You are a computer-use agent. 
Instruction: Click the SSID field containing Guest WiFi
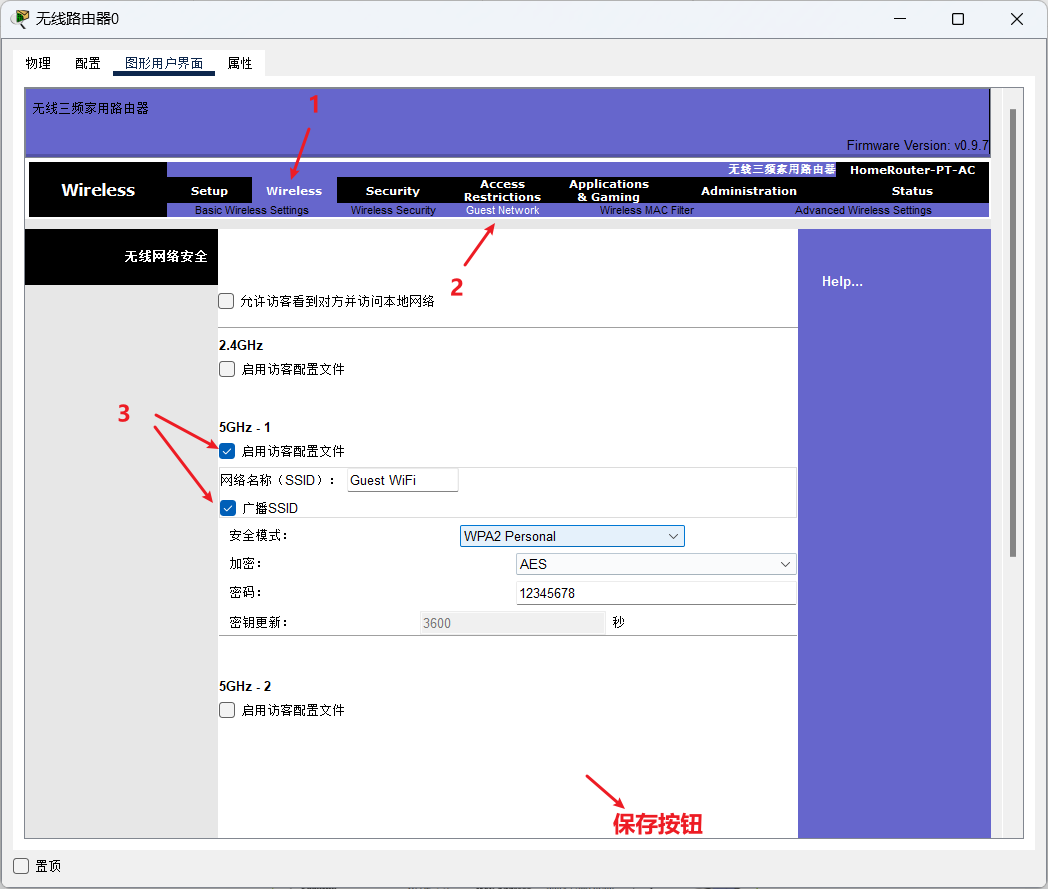point(403,480)
